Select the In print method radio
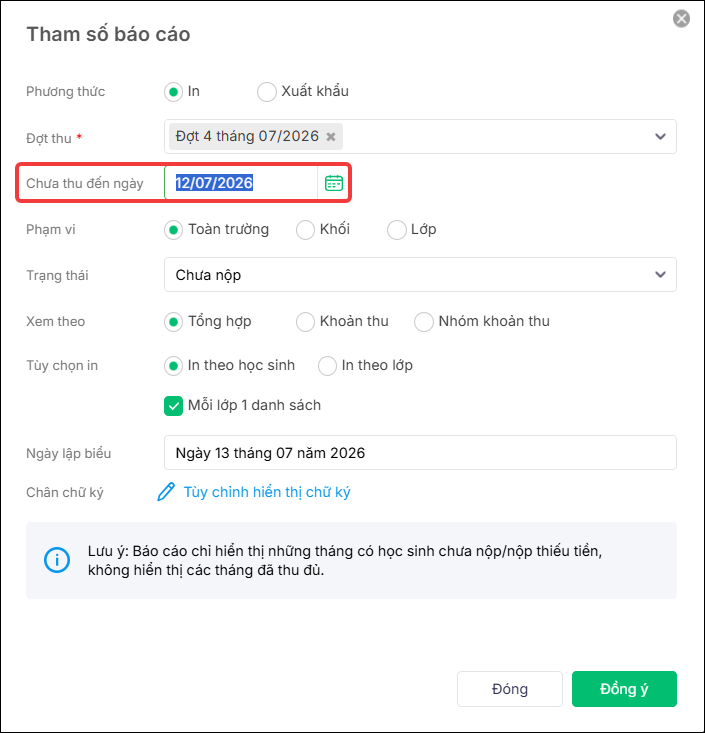 [173, 92]
